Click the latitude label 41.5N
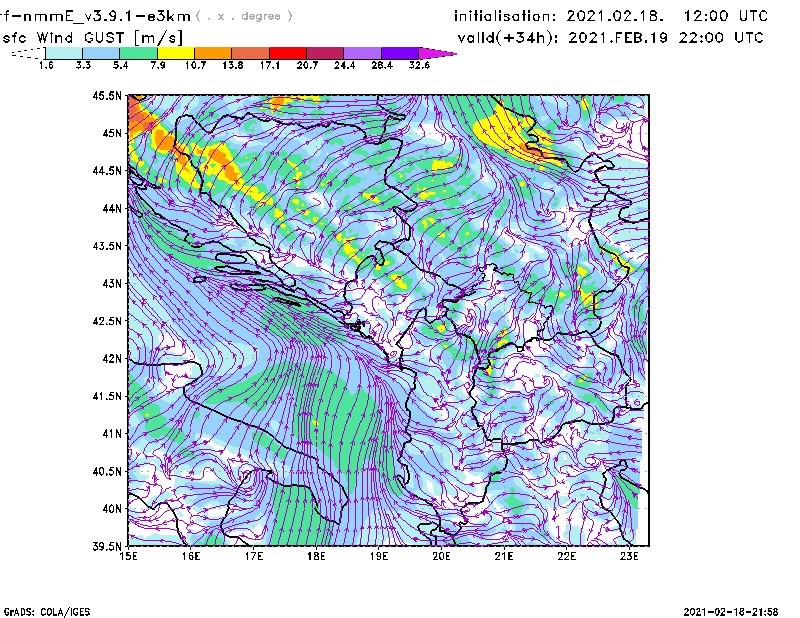800x618 pixels. 108,396
